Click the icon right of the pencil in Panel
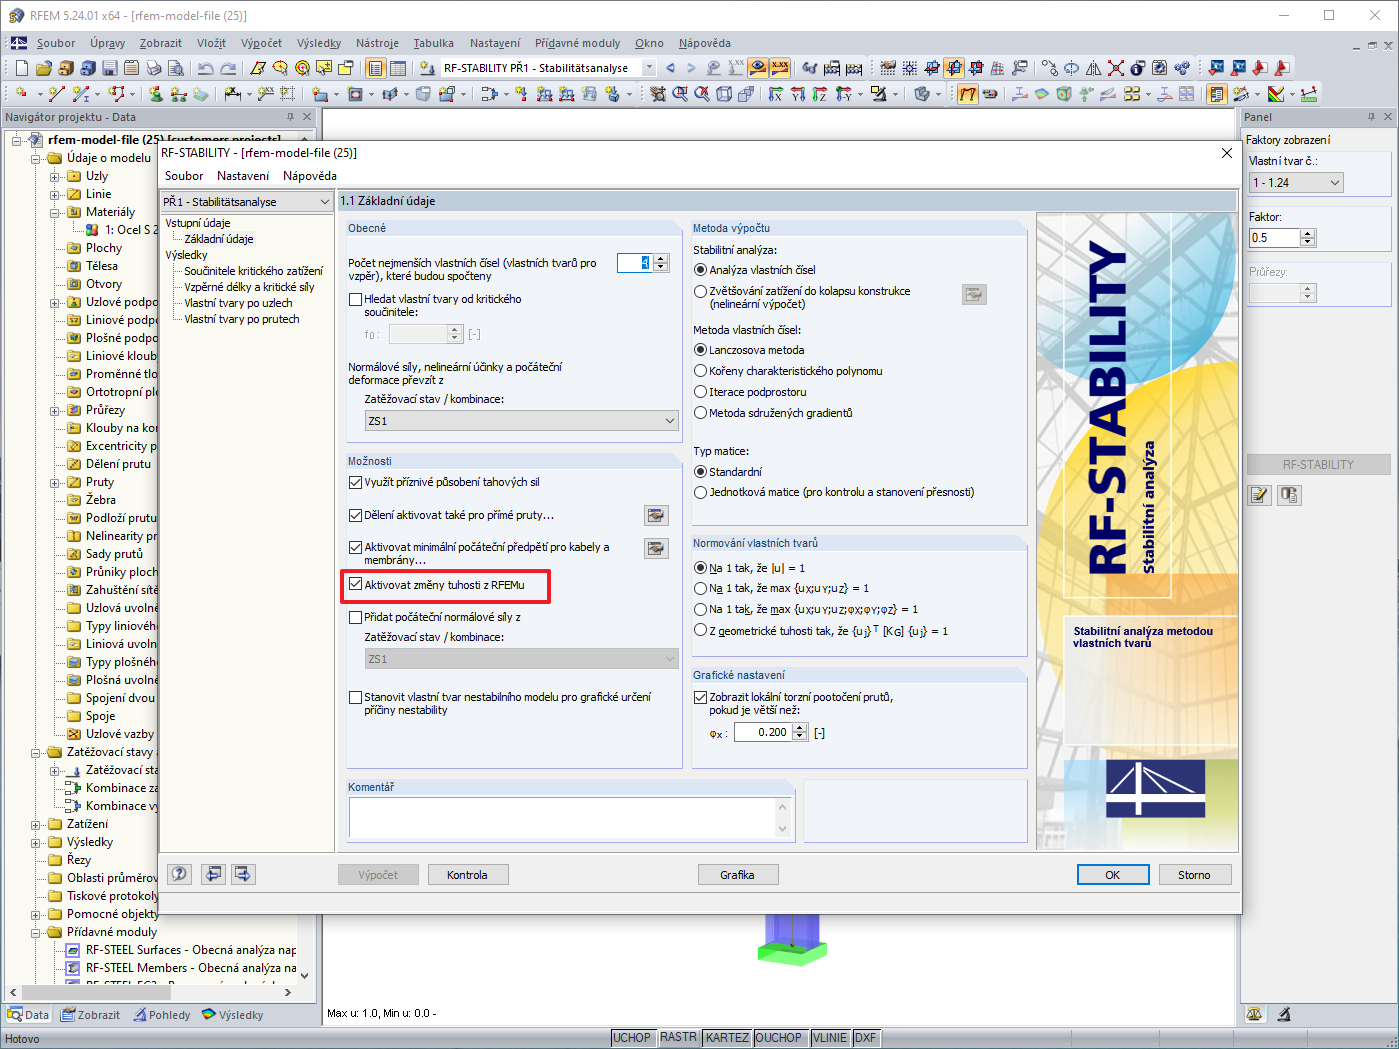The width and height of the screenshot is (1399, 1049). click(x=1289, y=494)
